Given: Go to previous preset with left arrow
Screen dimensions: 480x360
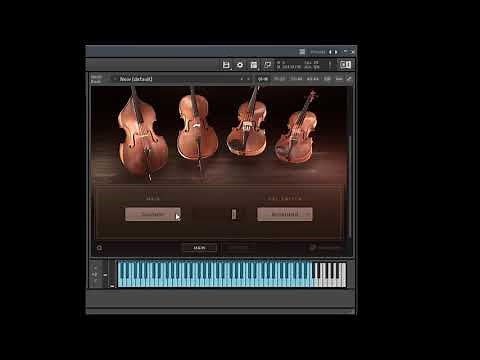Looking at the screenshot, I should (x=330, y=52).
